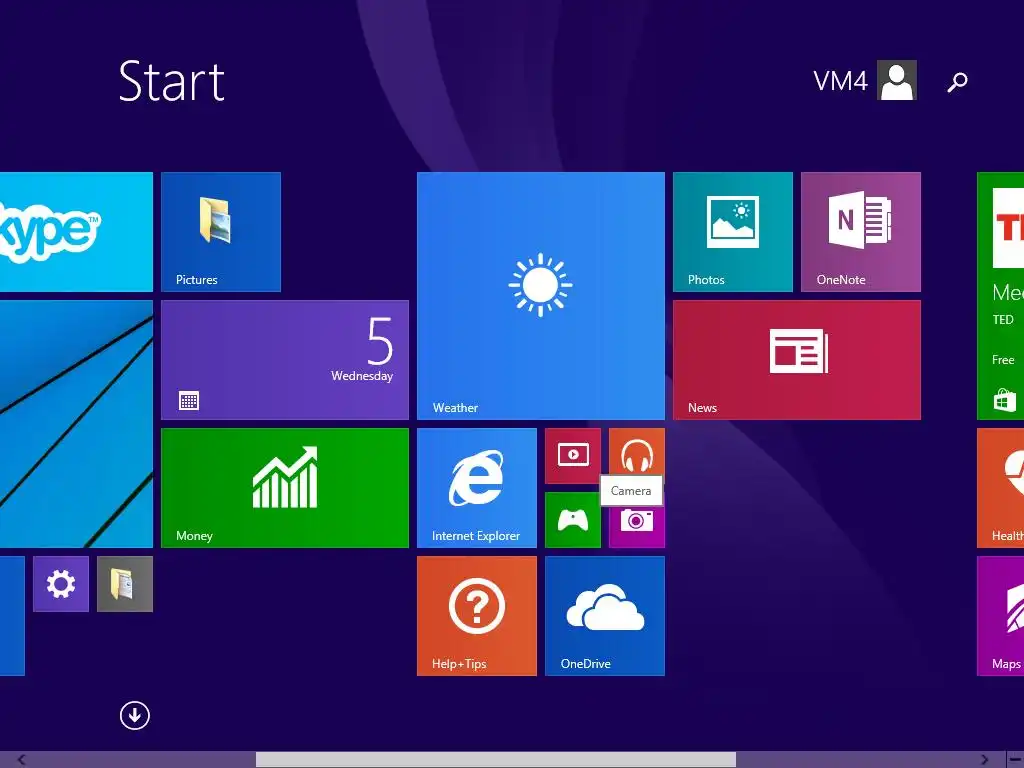Viewport: 1024px width, 768px height.
Task: Click the scrollbar right arrow
Action: [x=985, y=760]
